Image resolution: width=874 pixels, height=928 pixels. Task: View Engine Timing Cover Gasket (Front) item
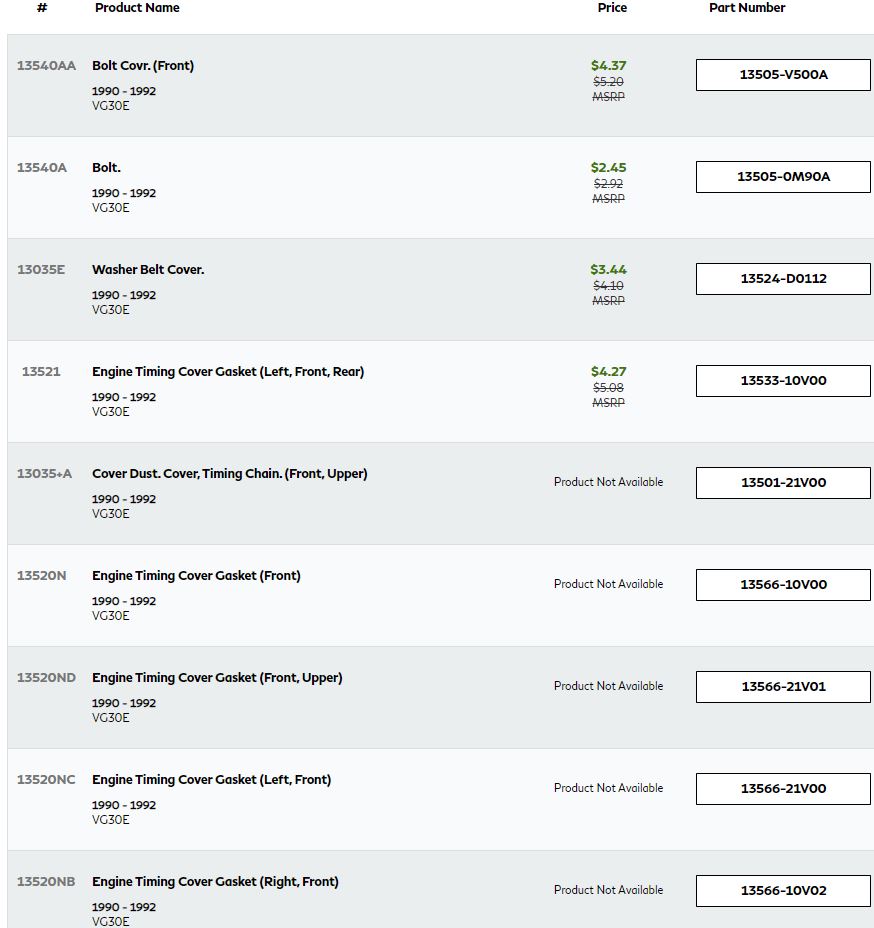196,576
